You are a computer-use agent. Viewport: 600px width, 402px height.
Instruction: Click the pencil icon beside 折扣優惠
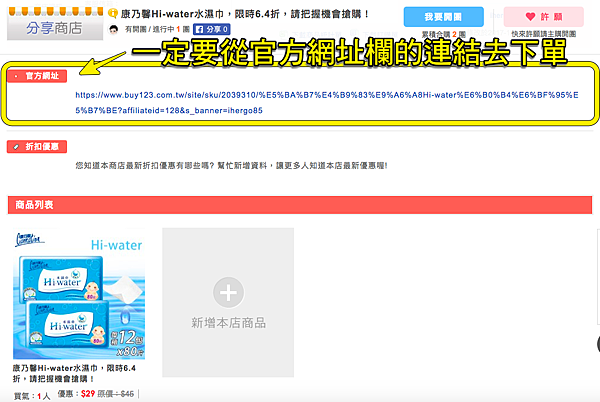point(16,147)
